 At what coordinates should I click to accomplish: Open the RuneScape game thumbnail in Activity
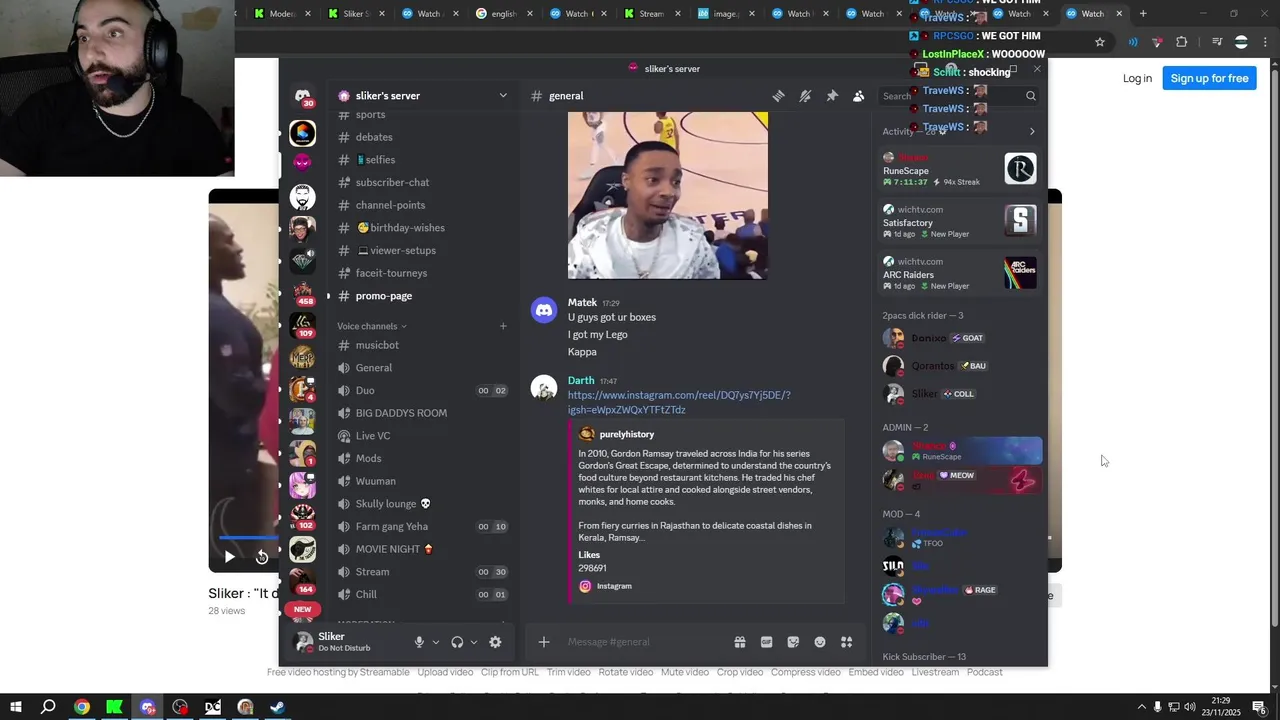(1020, 169)
